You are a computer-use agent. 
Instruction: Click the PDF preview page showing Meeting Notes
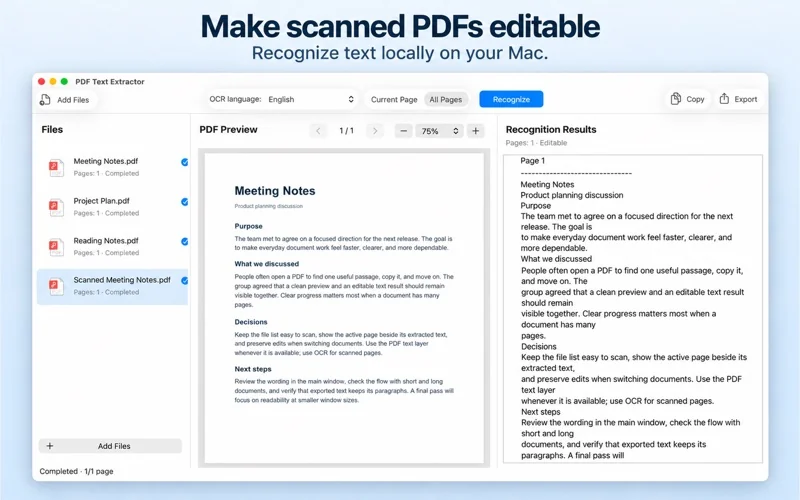[x=344, y=308]
